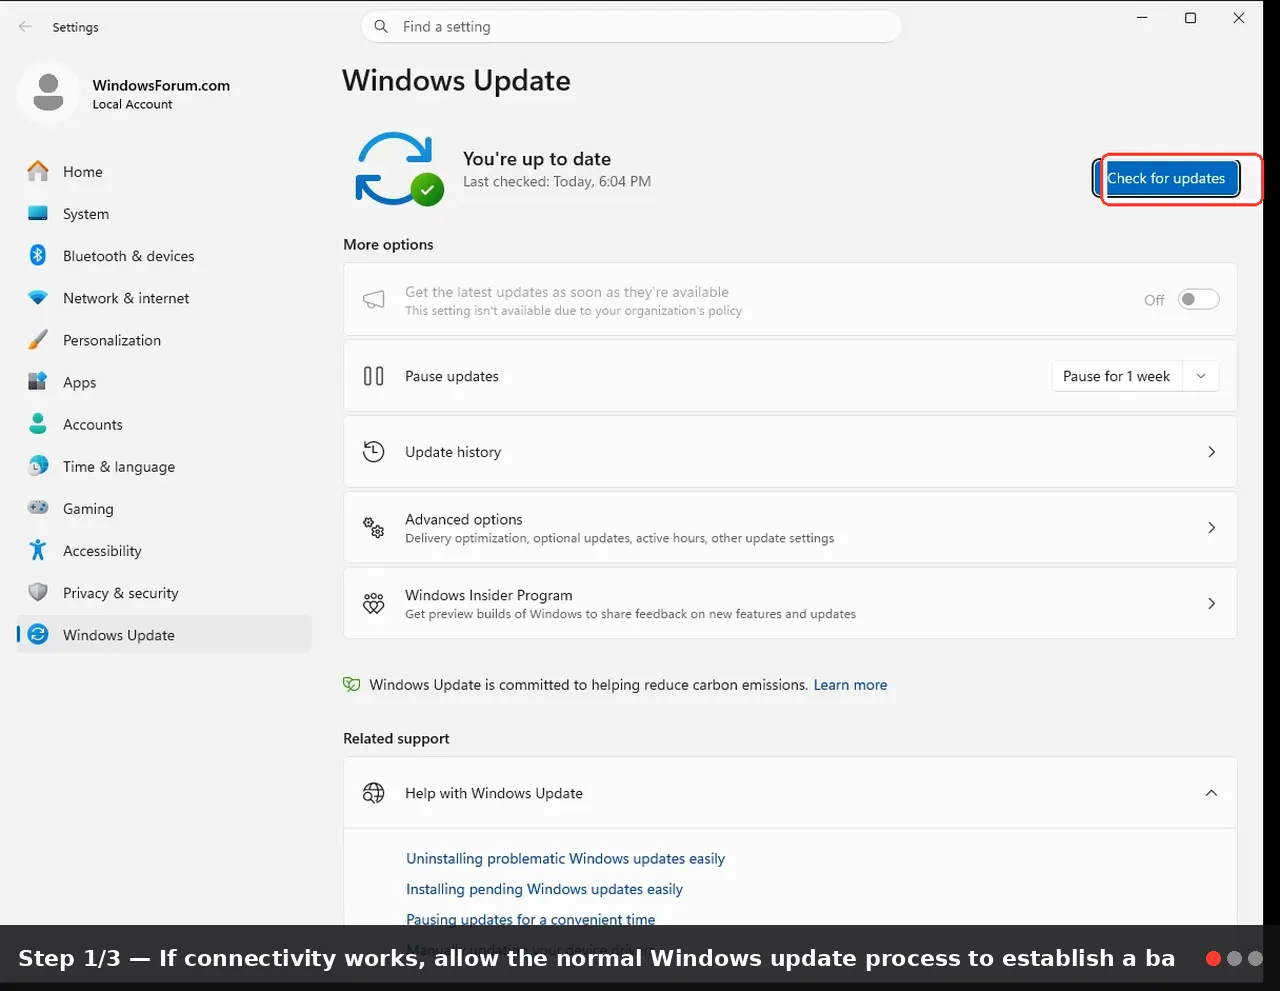Click the Update history clock icon

pos(374,452)
